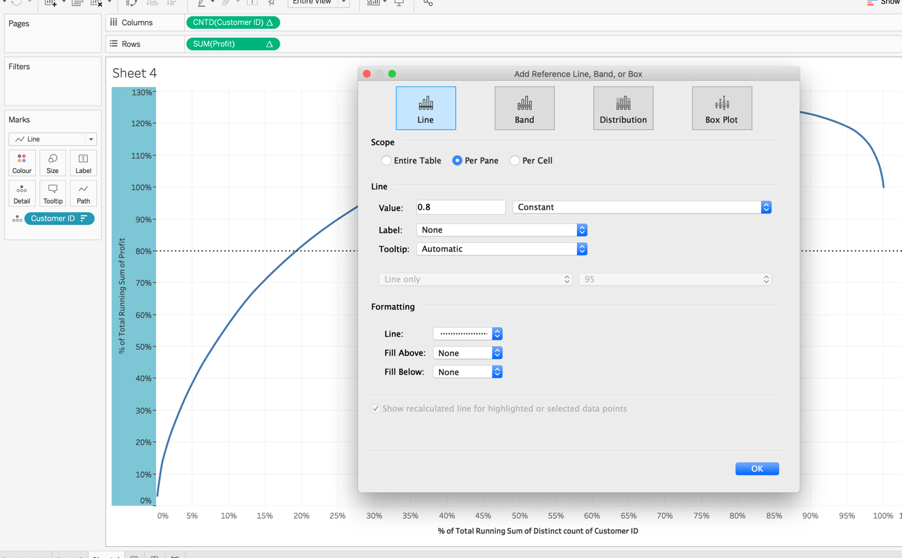Click the Filters shelf label
902x558 pixels.
(x=19, y=67)
